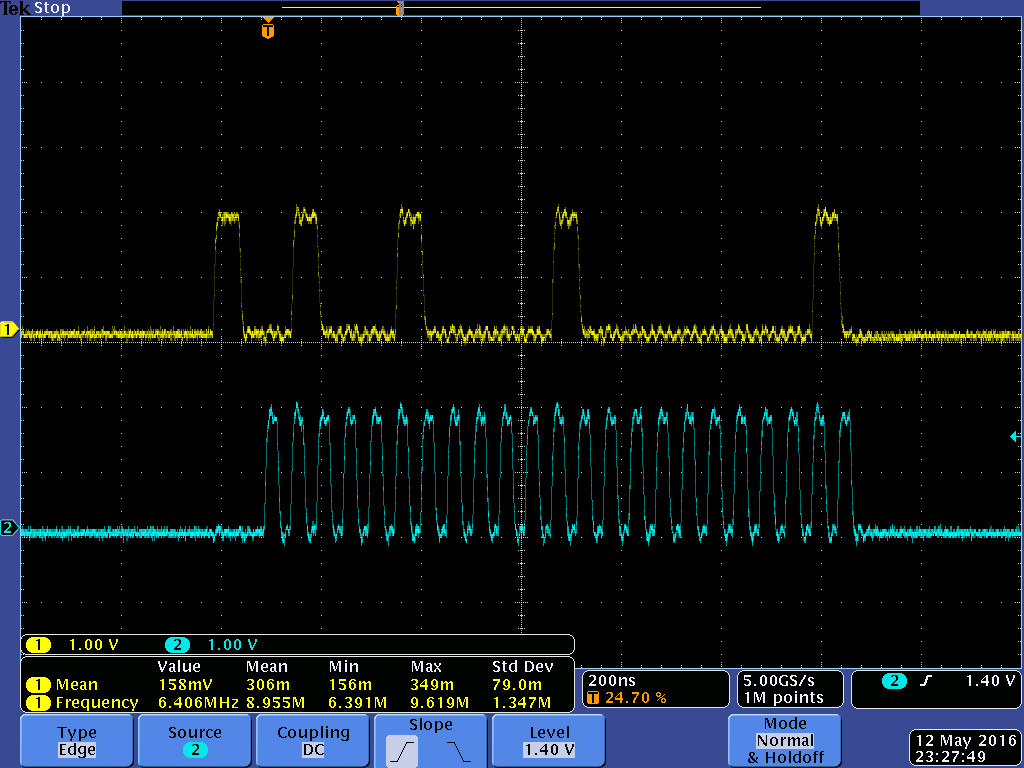Select the Level 1.40 V menu item
This screenshot has height=768, width=1024.
tap(550, 741)
